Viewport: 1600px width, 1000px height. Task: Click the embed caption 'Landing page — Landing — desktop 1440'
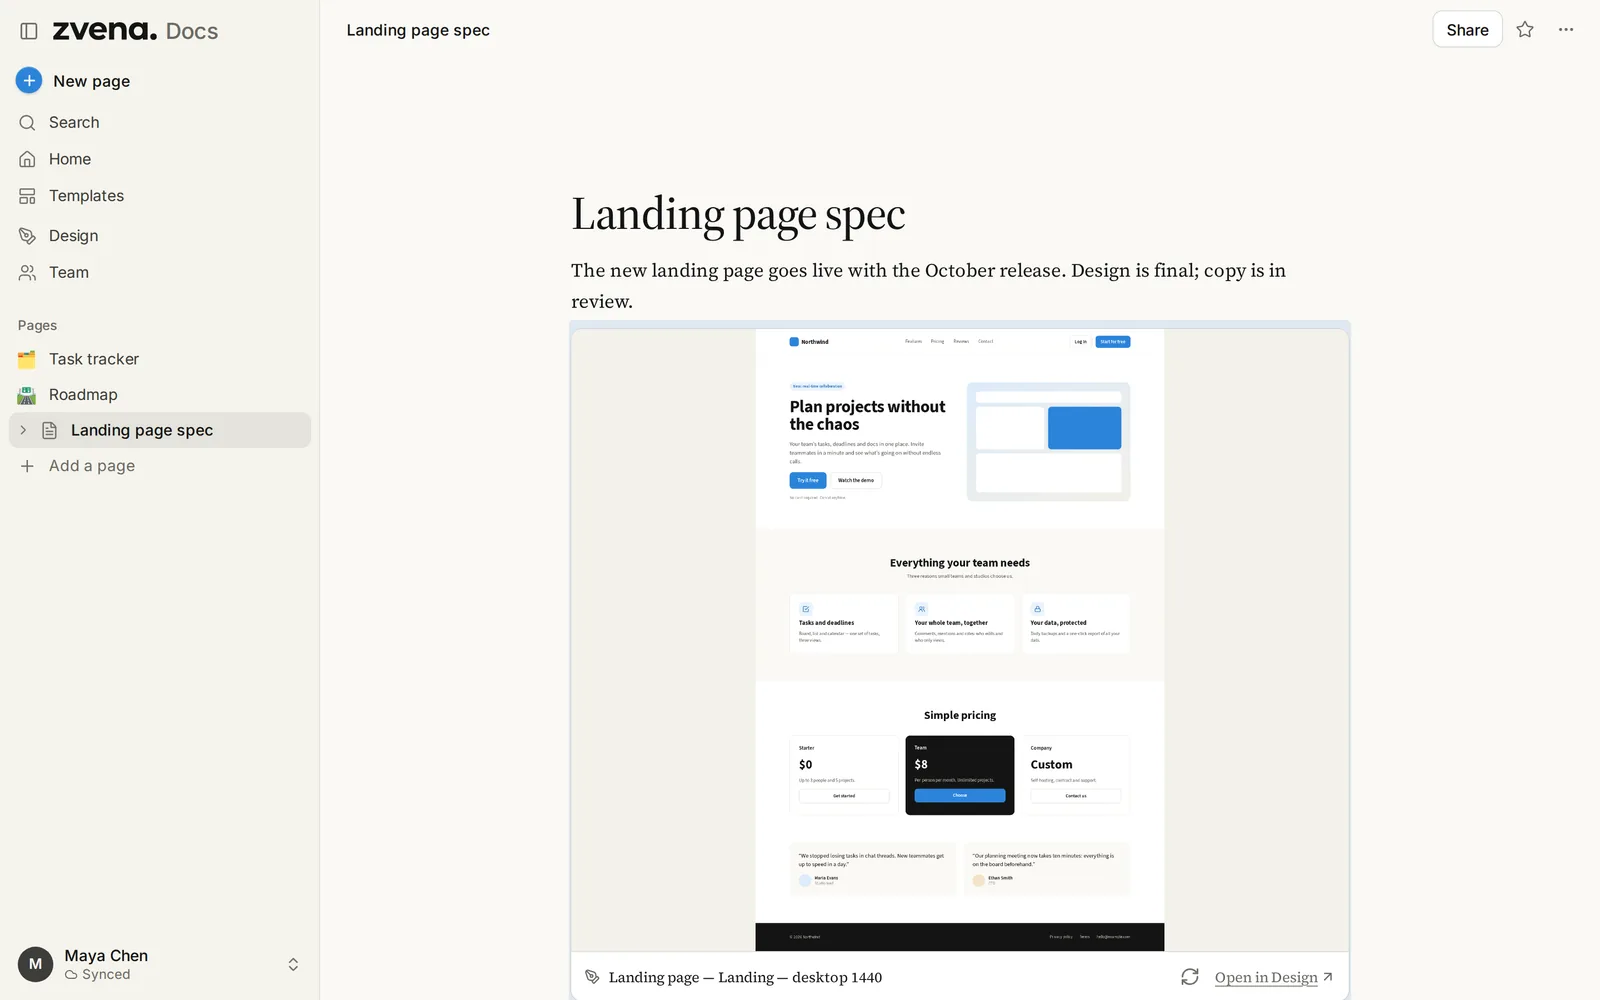[x=745, y=977]
